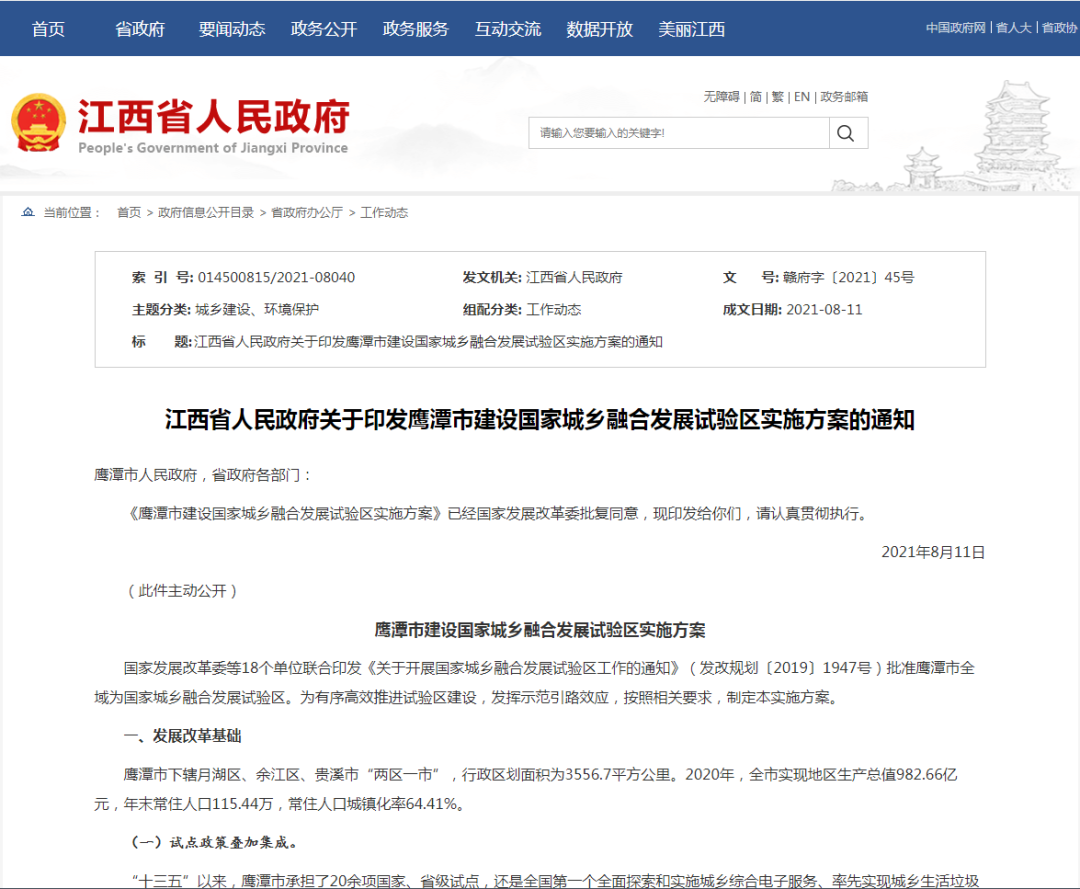Switch language to EN
Image resolution: width=1080 pixels, height=889 pixels.
(x=802, y=97)
